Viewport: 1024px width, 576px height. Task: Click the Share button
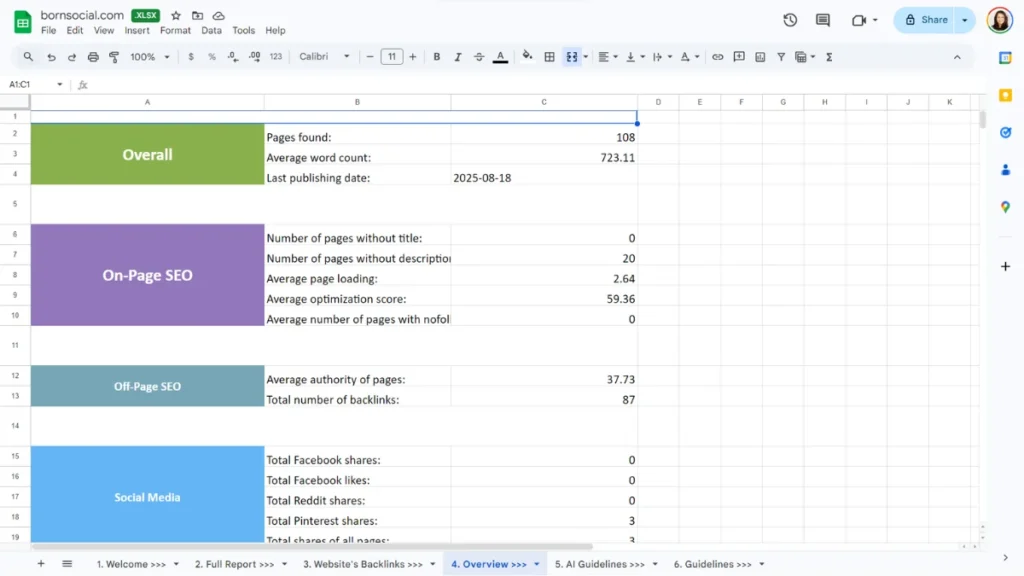tap(927, 20)
